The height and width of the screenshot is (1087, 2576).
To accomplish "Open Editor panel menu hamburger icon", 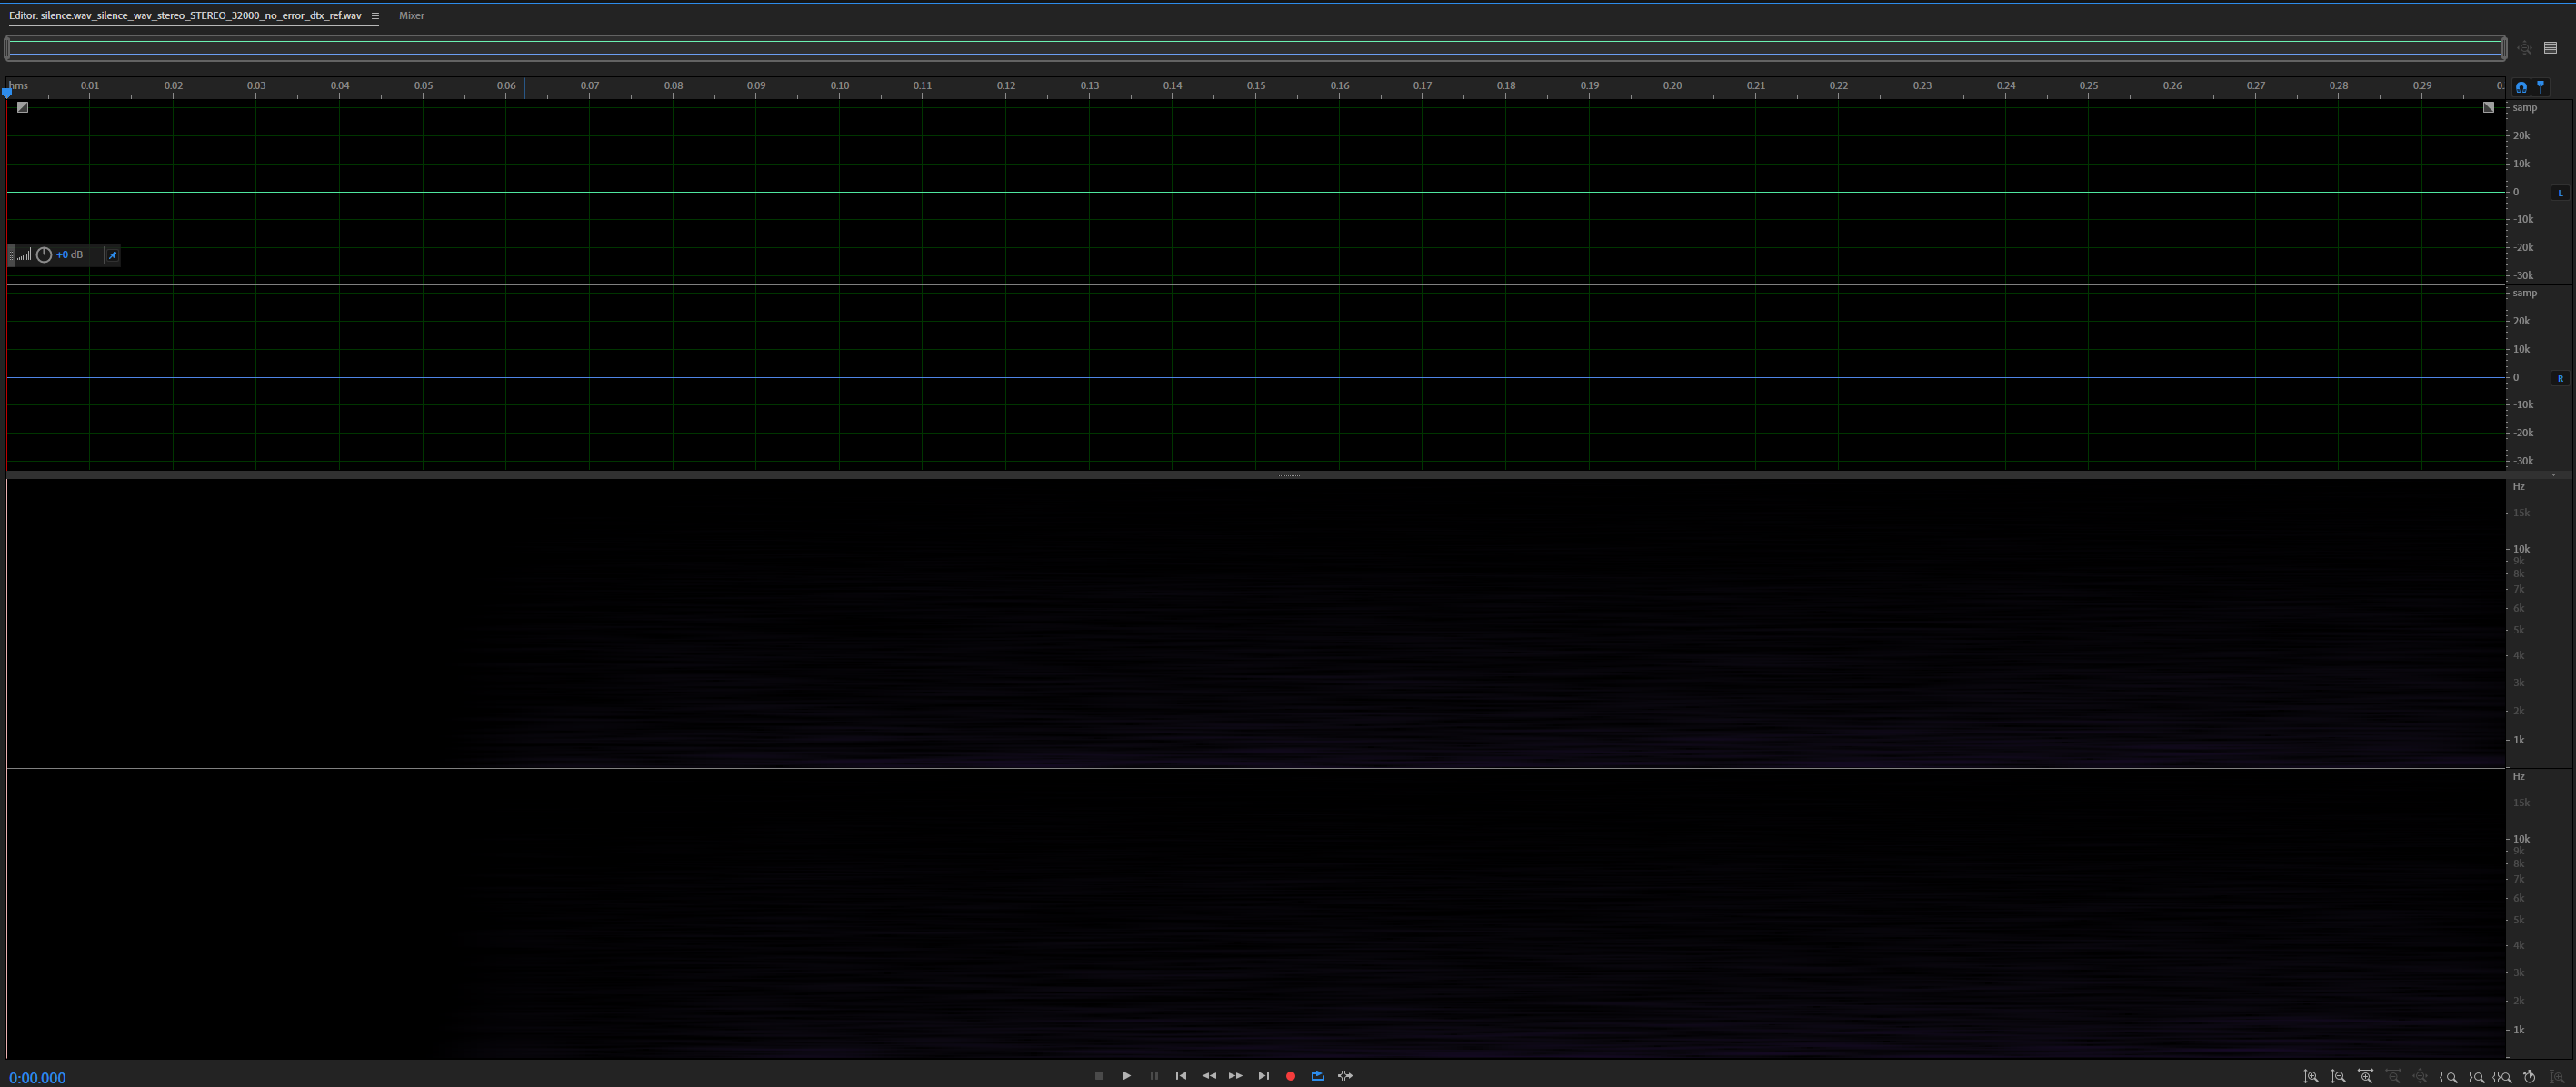I will pyautogui.click(x=375, y=16).
